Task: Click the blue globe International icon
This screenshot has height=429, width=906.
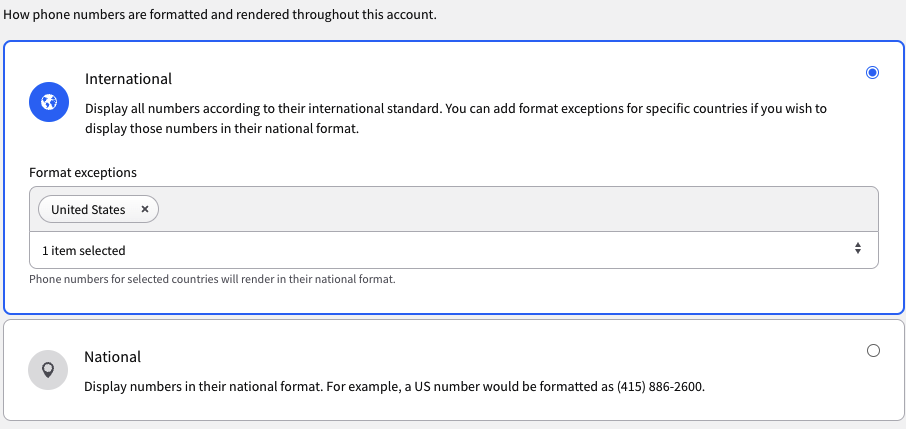Action: (x=49, y=102)
